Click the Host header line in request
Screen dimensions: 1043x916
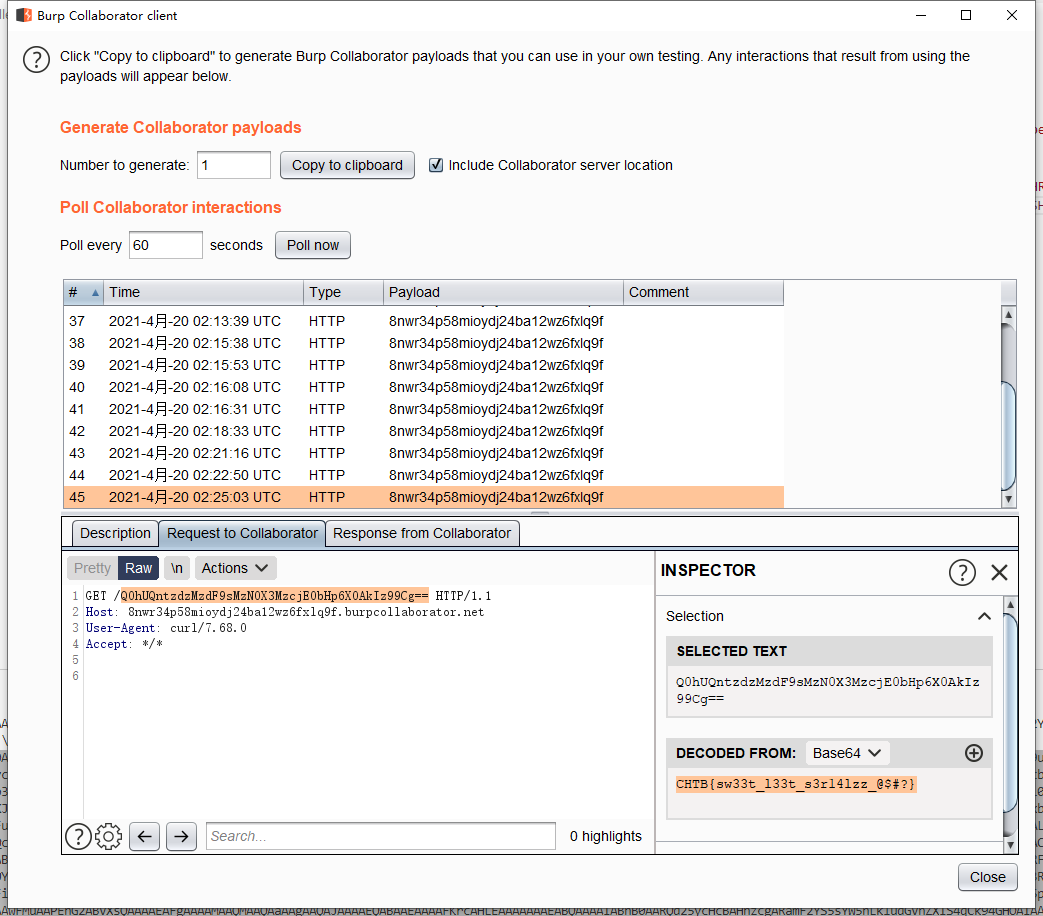[285, 612]
